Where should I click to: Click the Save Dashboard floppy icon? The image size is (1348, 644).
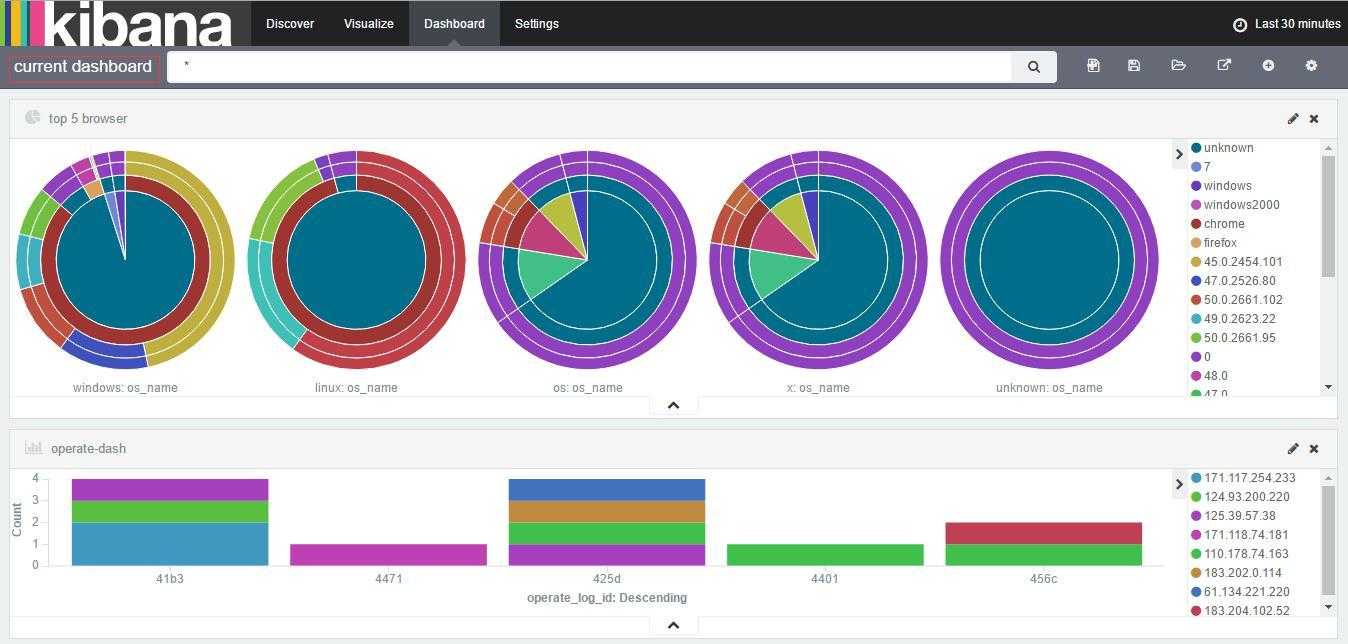point(1134,66)
